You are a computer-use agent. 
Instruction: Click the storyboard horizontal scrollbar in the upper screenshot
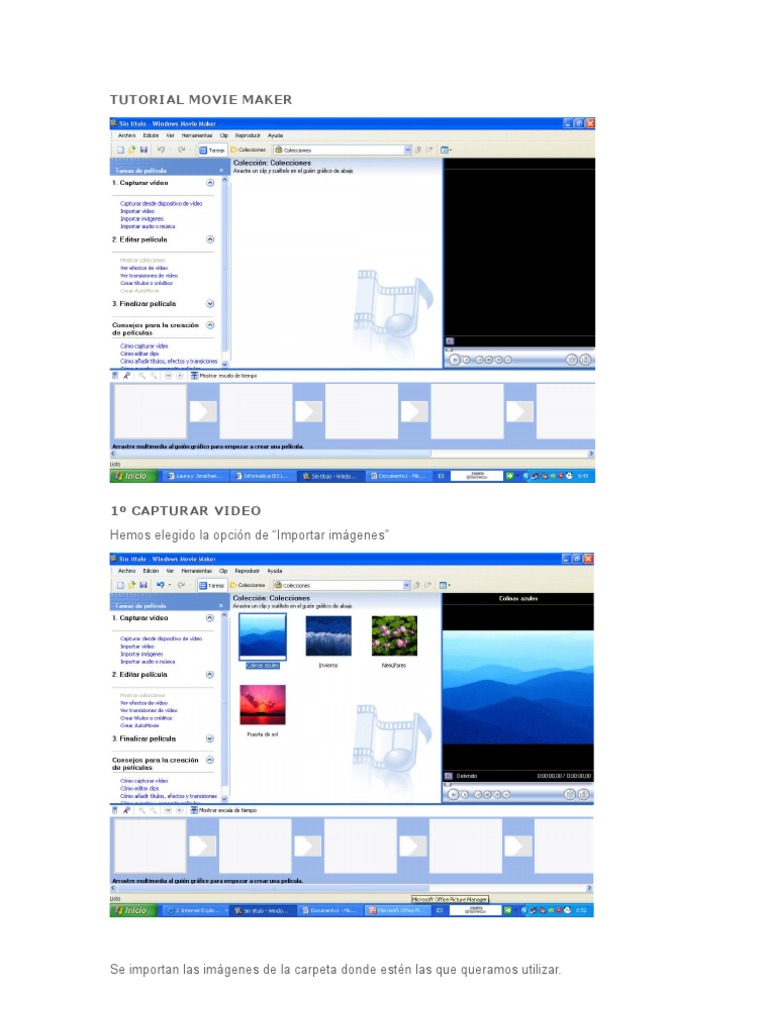pos(353,453)
